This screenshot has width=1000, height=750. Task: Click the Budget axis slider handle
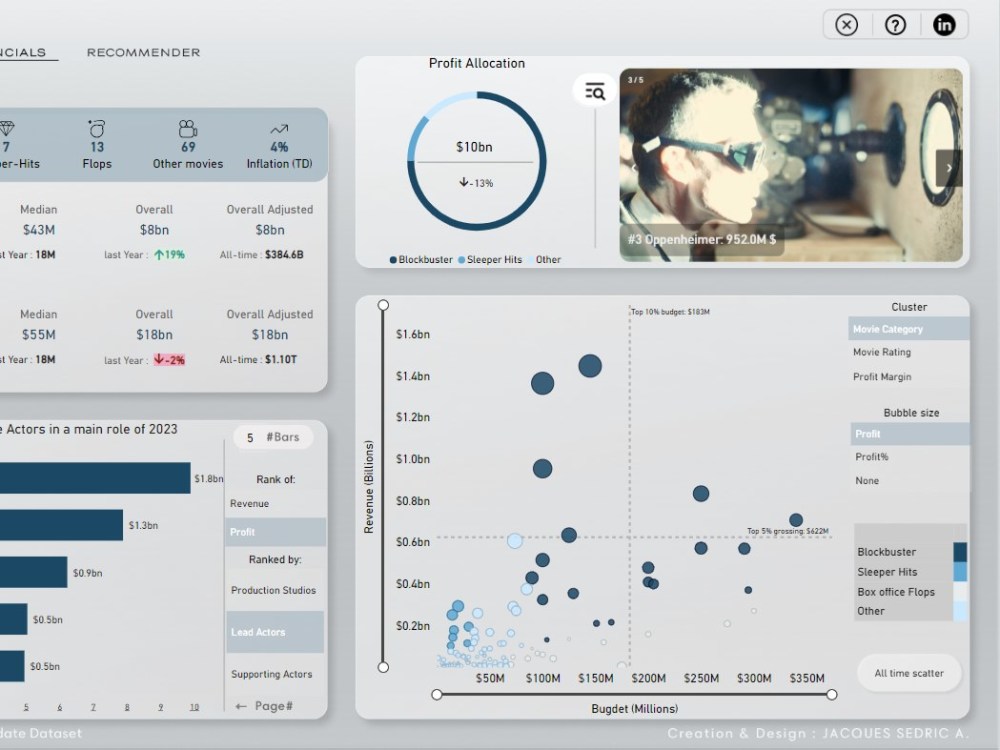point(434,693)
